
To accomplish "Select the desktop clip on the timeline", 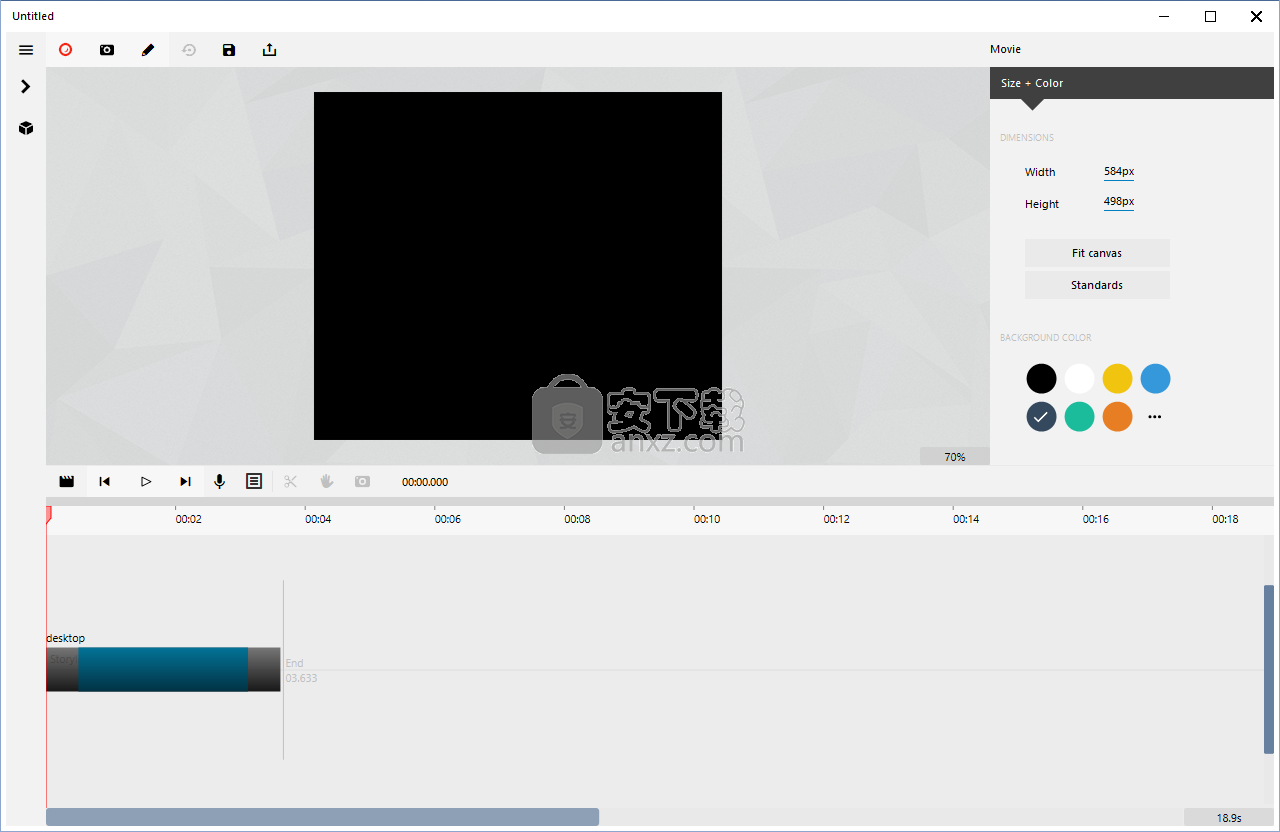I will click(x=163, y=669).
